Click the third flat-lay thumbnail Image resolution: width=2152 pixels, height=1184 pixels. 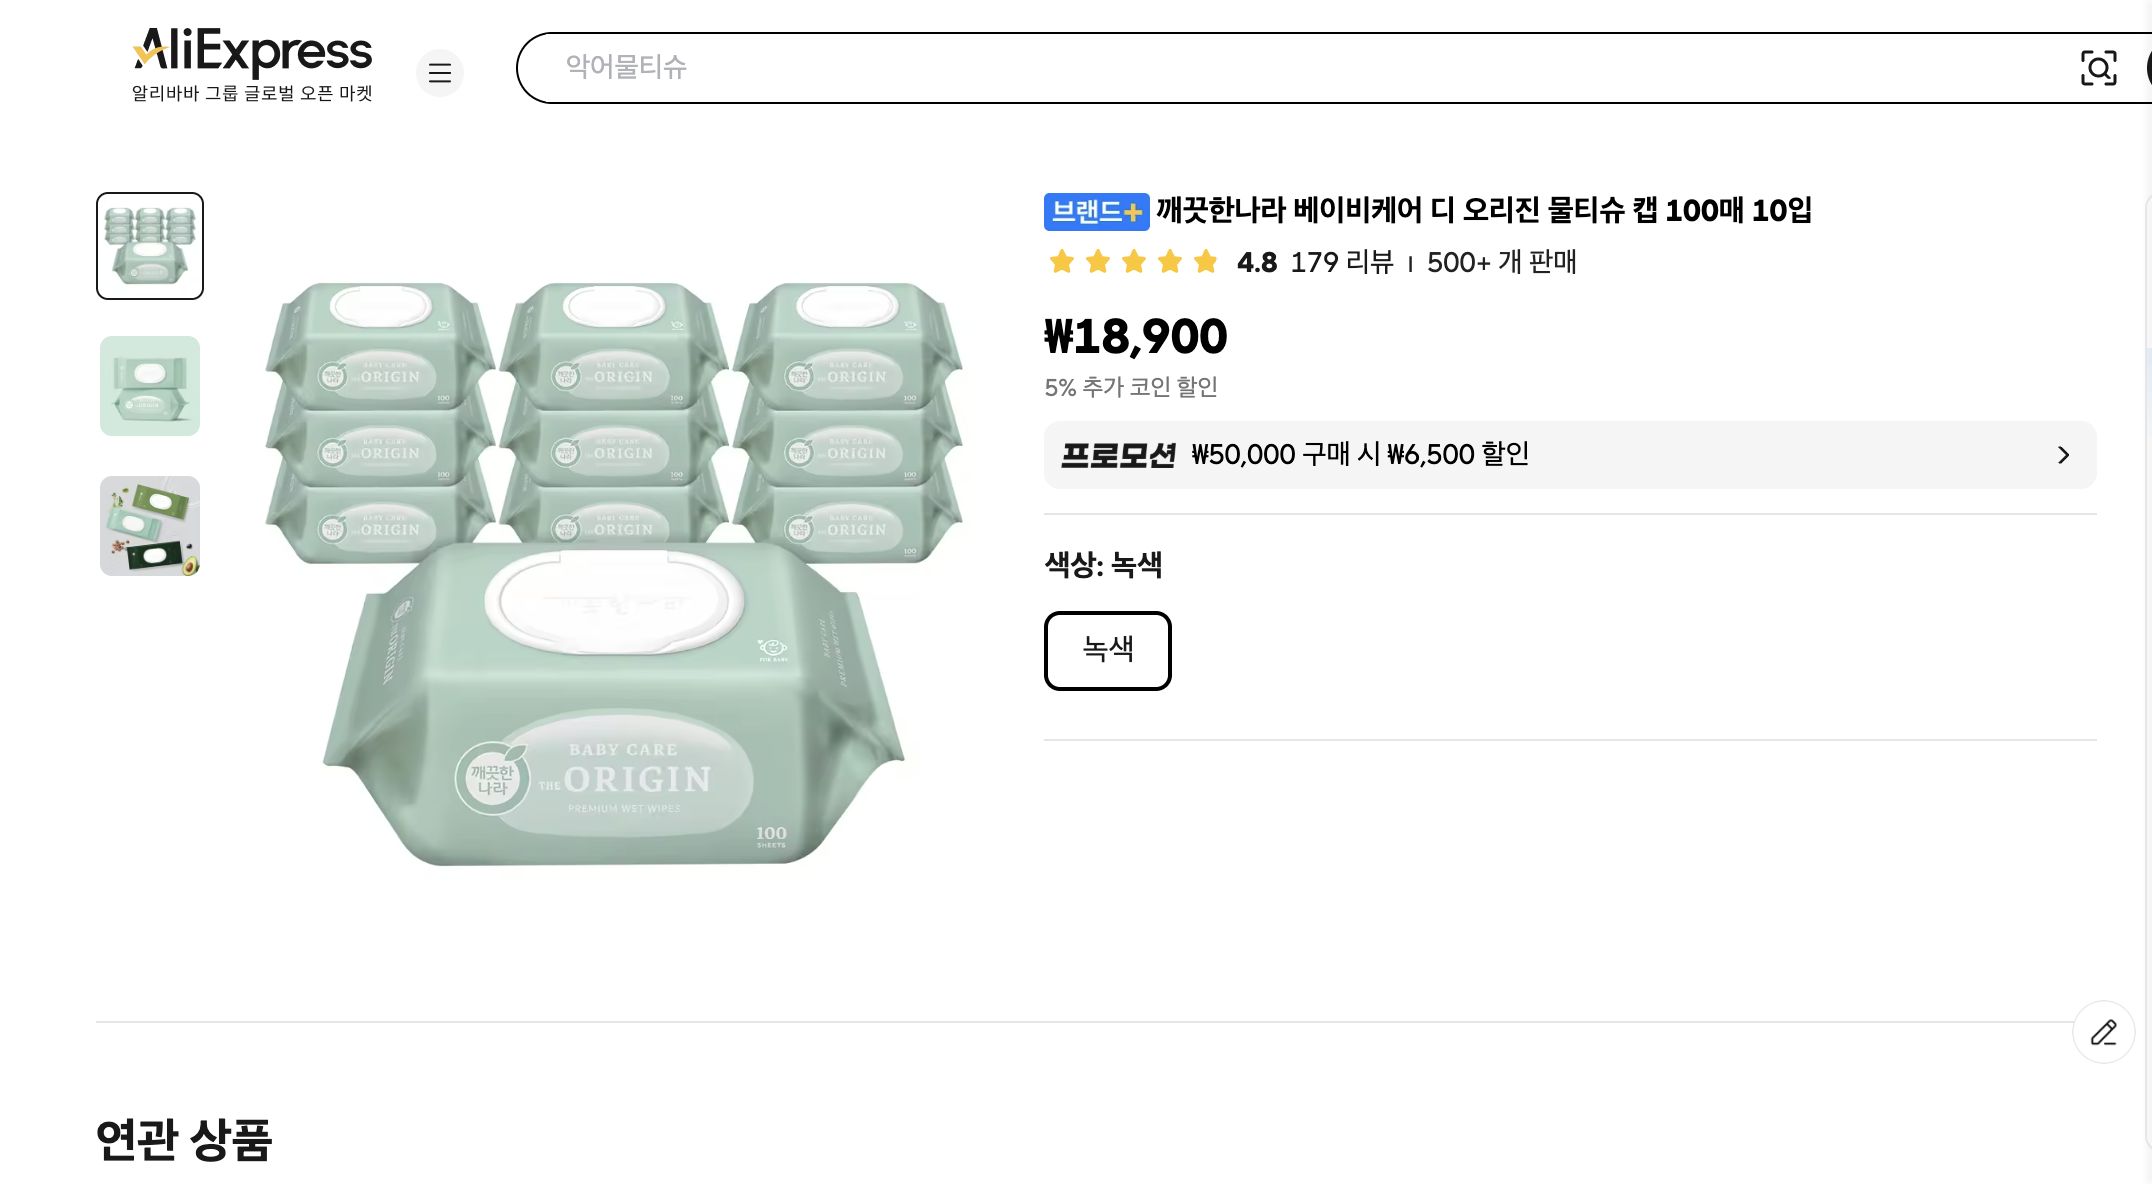point(148,527)
